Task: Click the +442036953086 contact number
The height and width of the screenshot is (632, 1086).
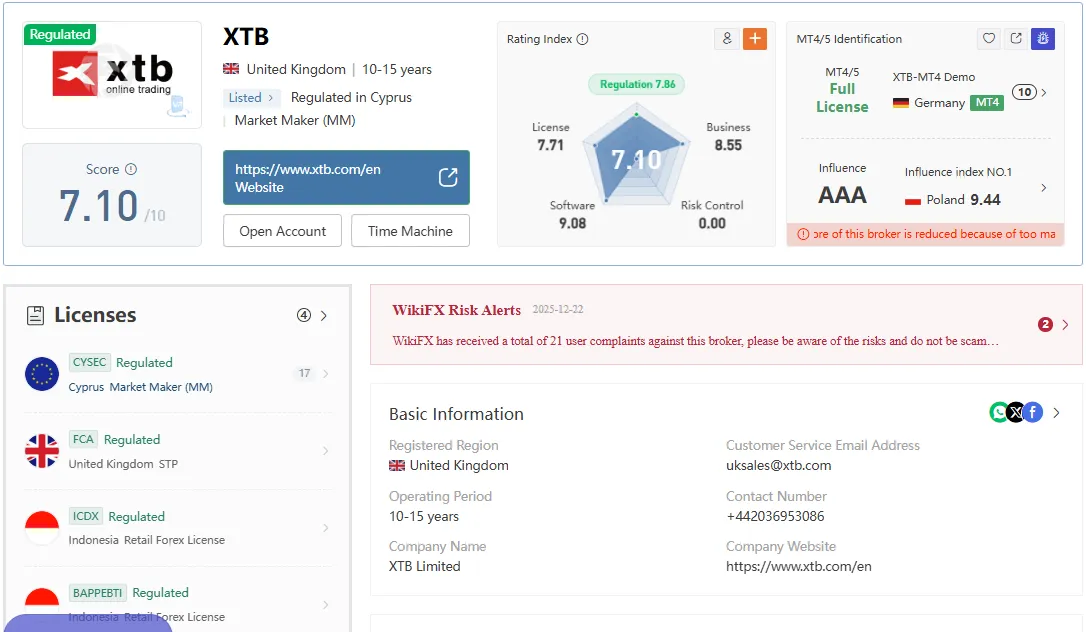Action: click(775, 516)
